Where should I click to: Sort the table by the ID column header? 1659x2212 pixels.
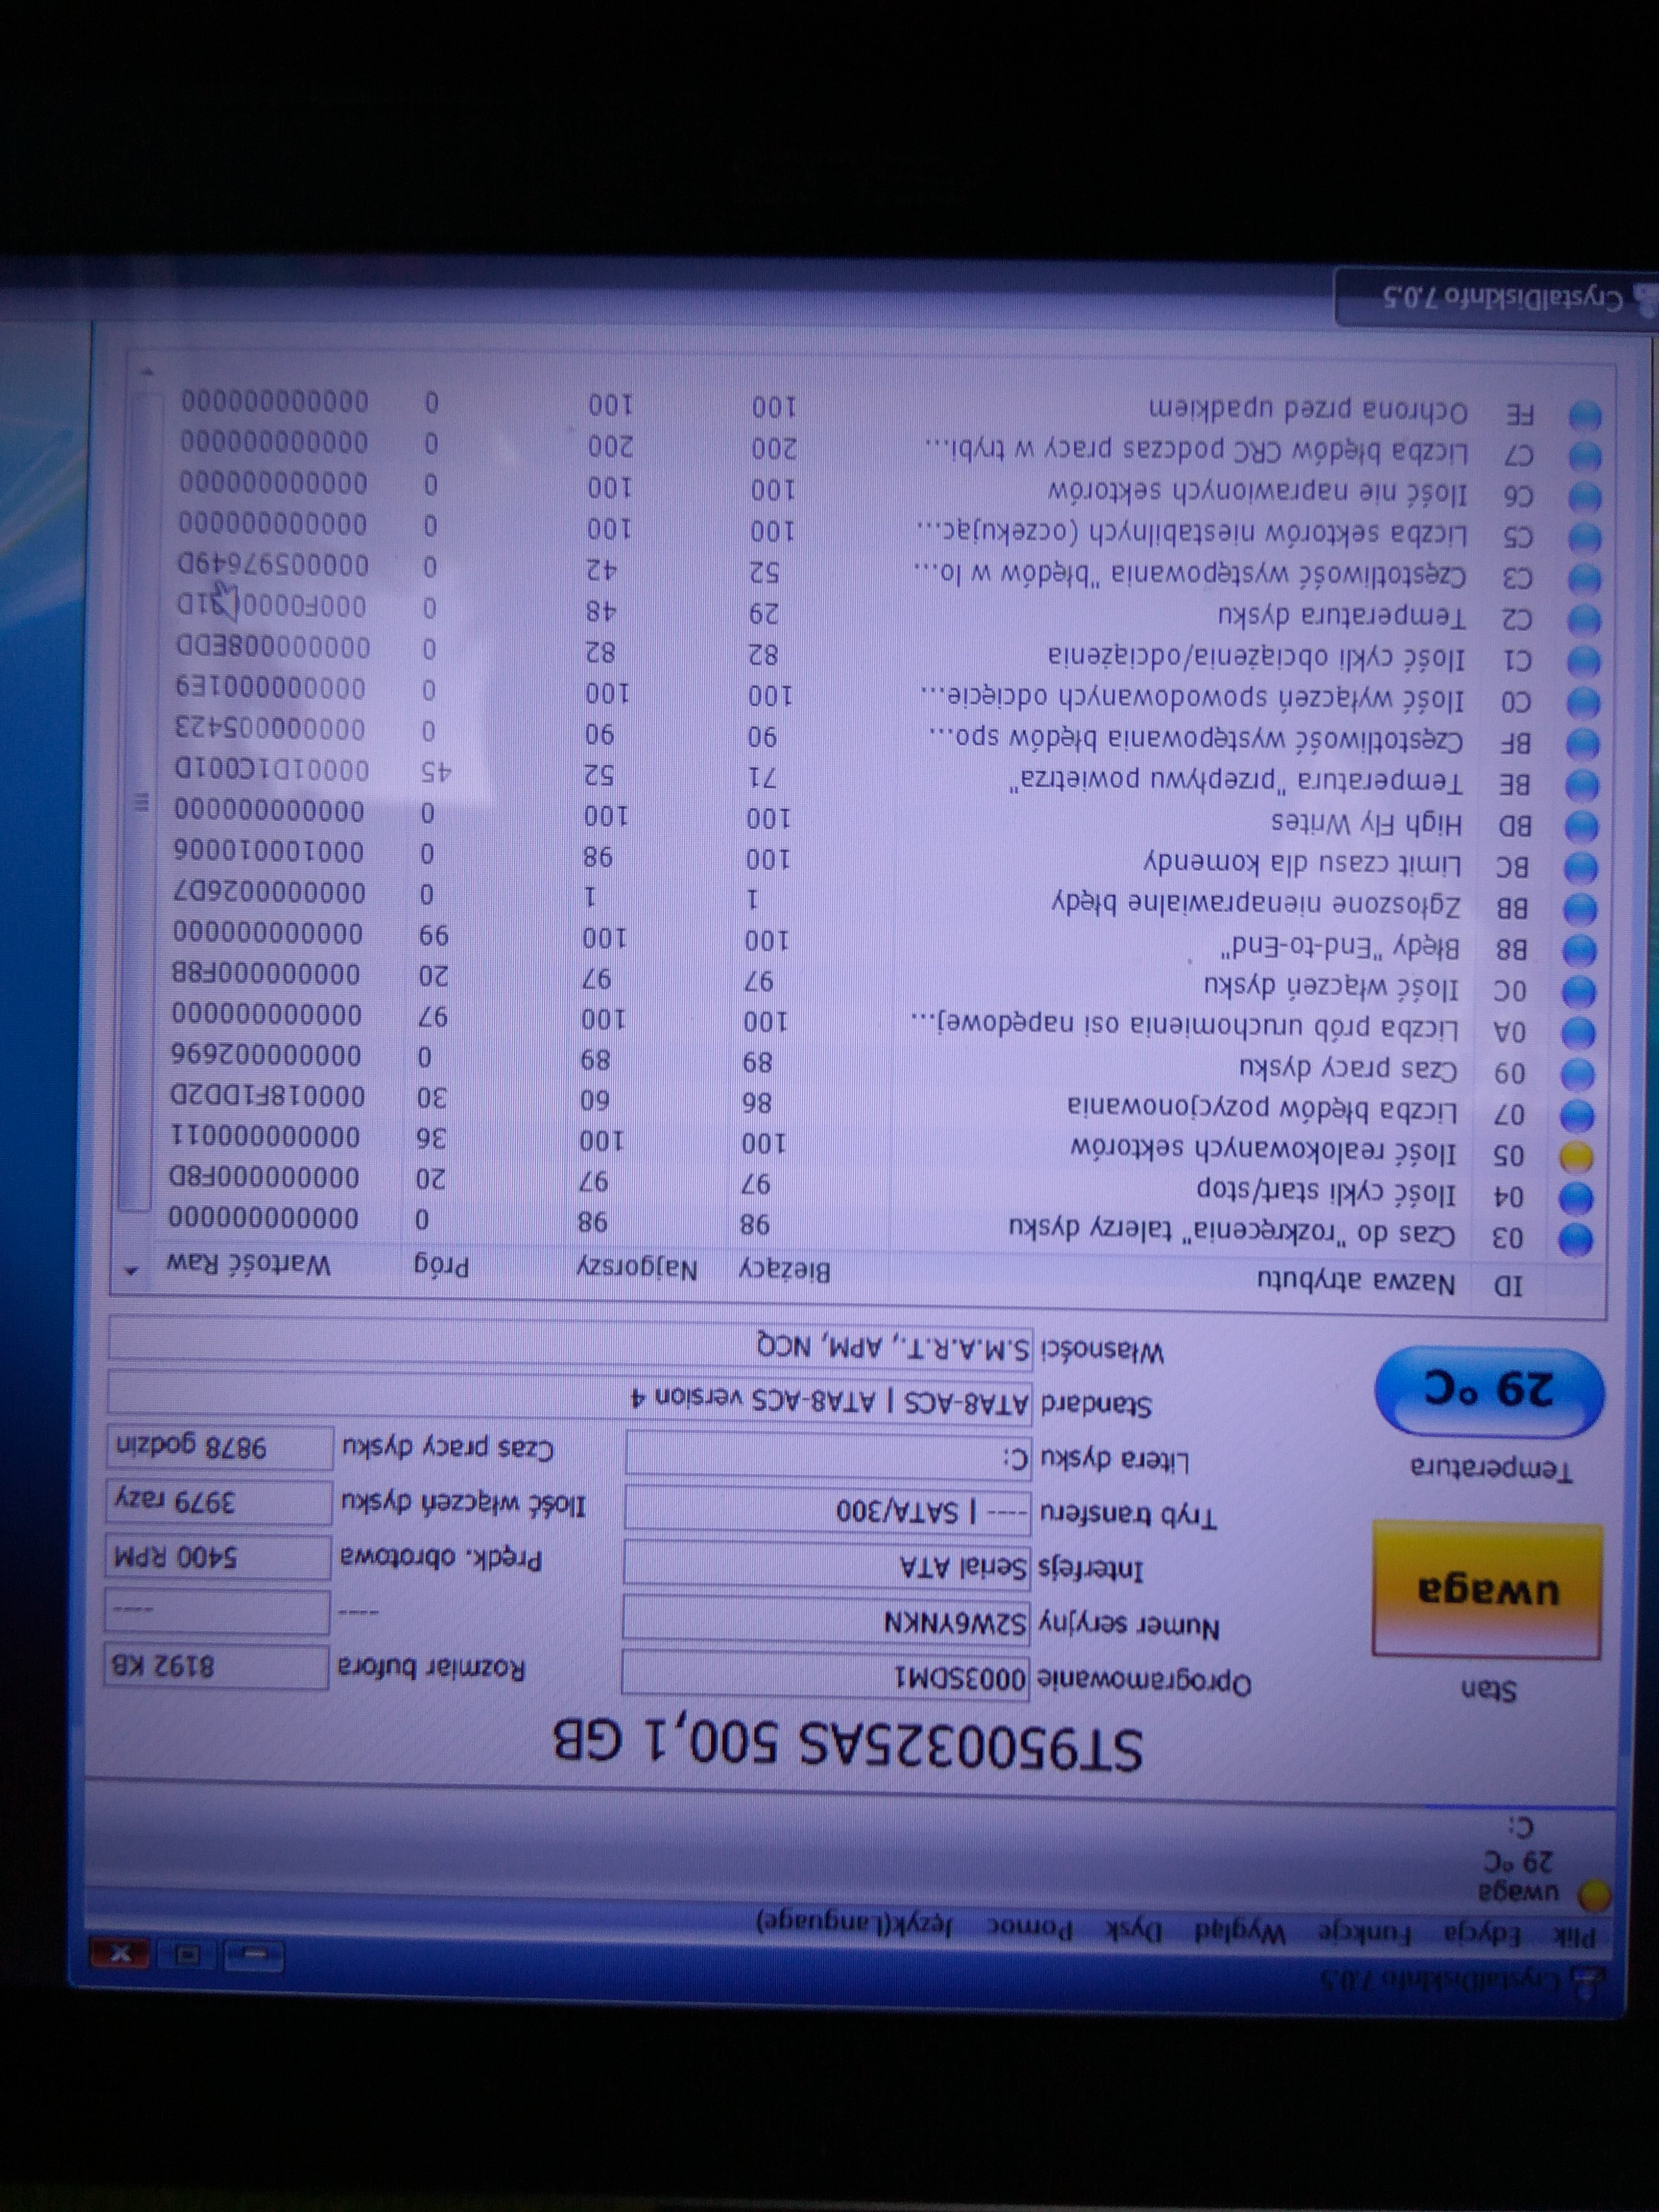pyautogui.click(x=1510, y=1285)
